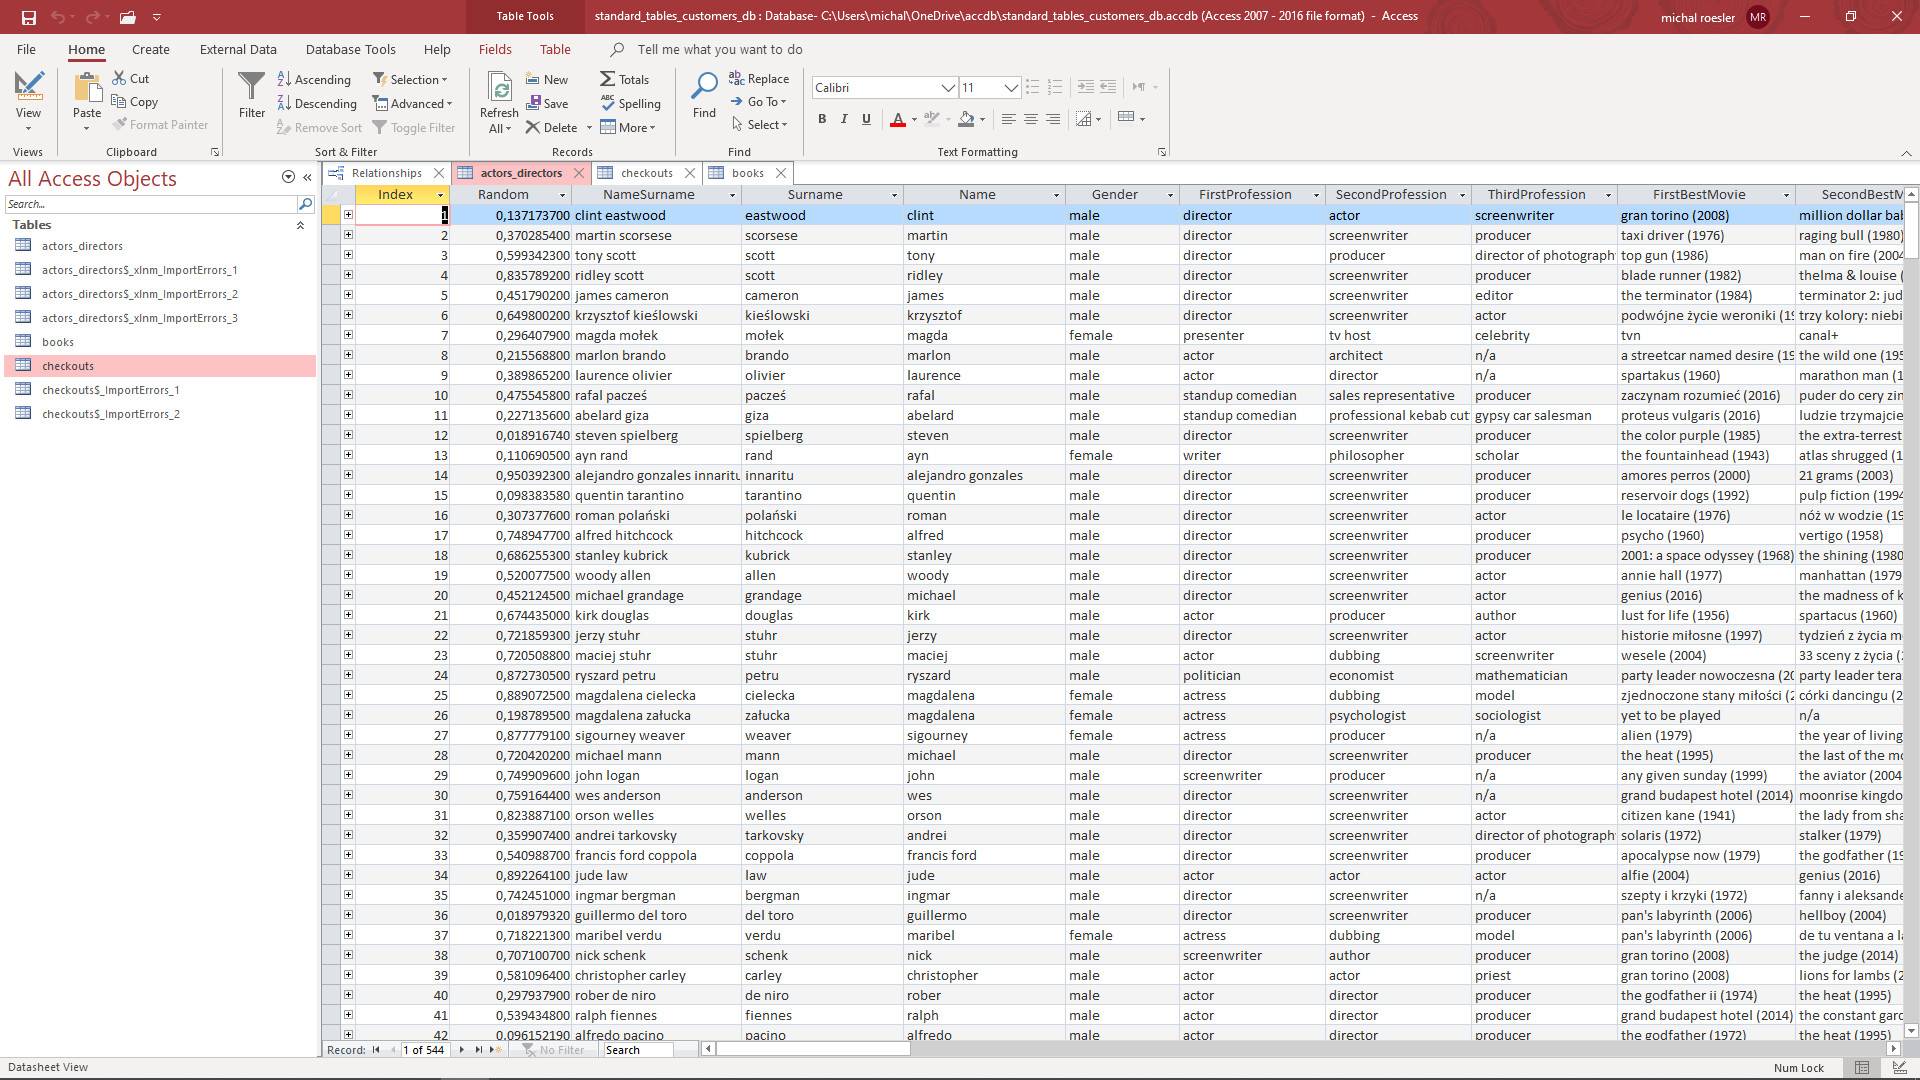This screenshot has width=1920, height=1080.
Task: Switch to the books document tab
Action: click(748, 173)
